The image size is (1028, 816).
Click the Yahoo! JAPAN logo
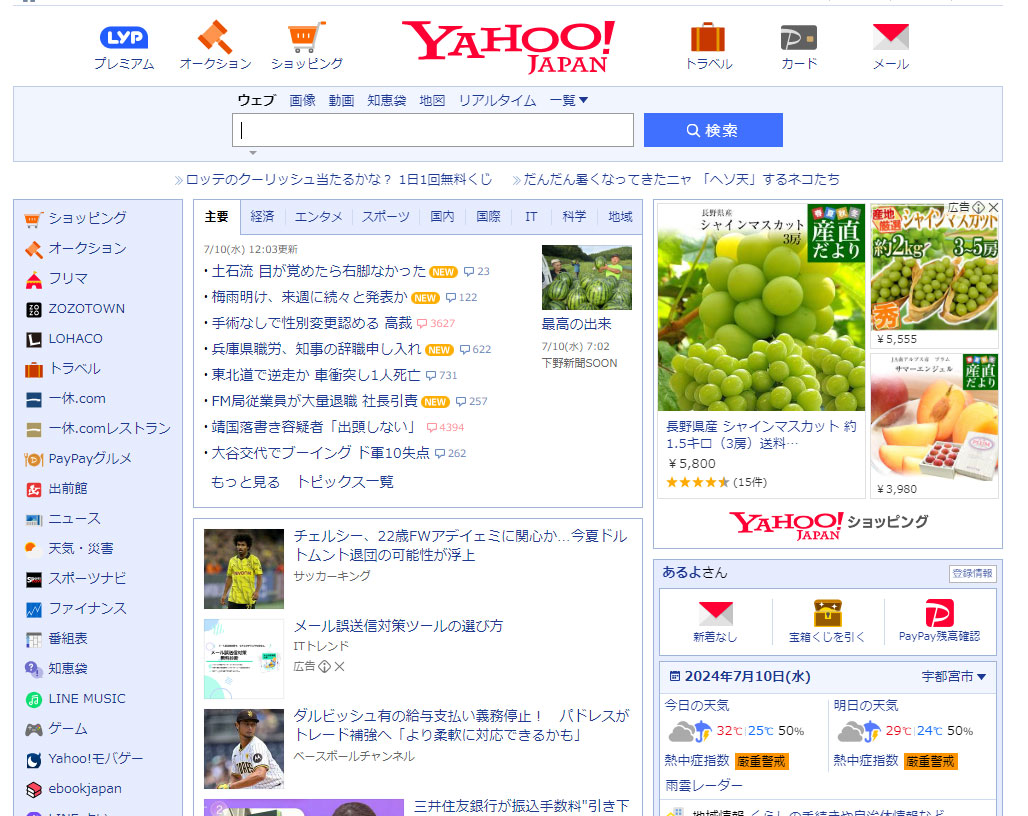click(509, 47)
